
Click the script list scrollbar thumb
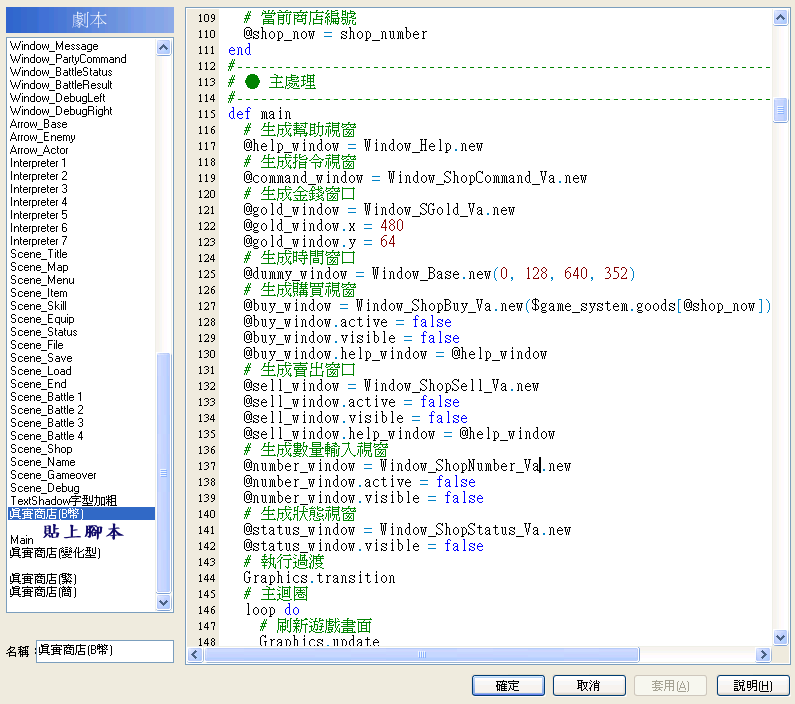pos(163,472)
